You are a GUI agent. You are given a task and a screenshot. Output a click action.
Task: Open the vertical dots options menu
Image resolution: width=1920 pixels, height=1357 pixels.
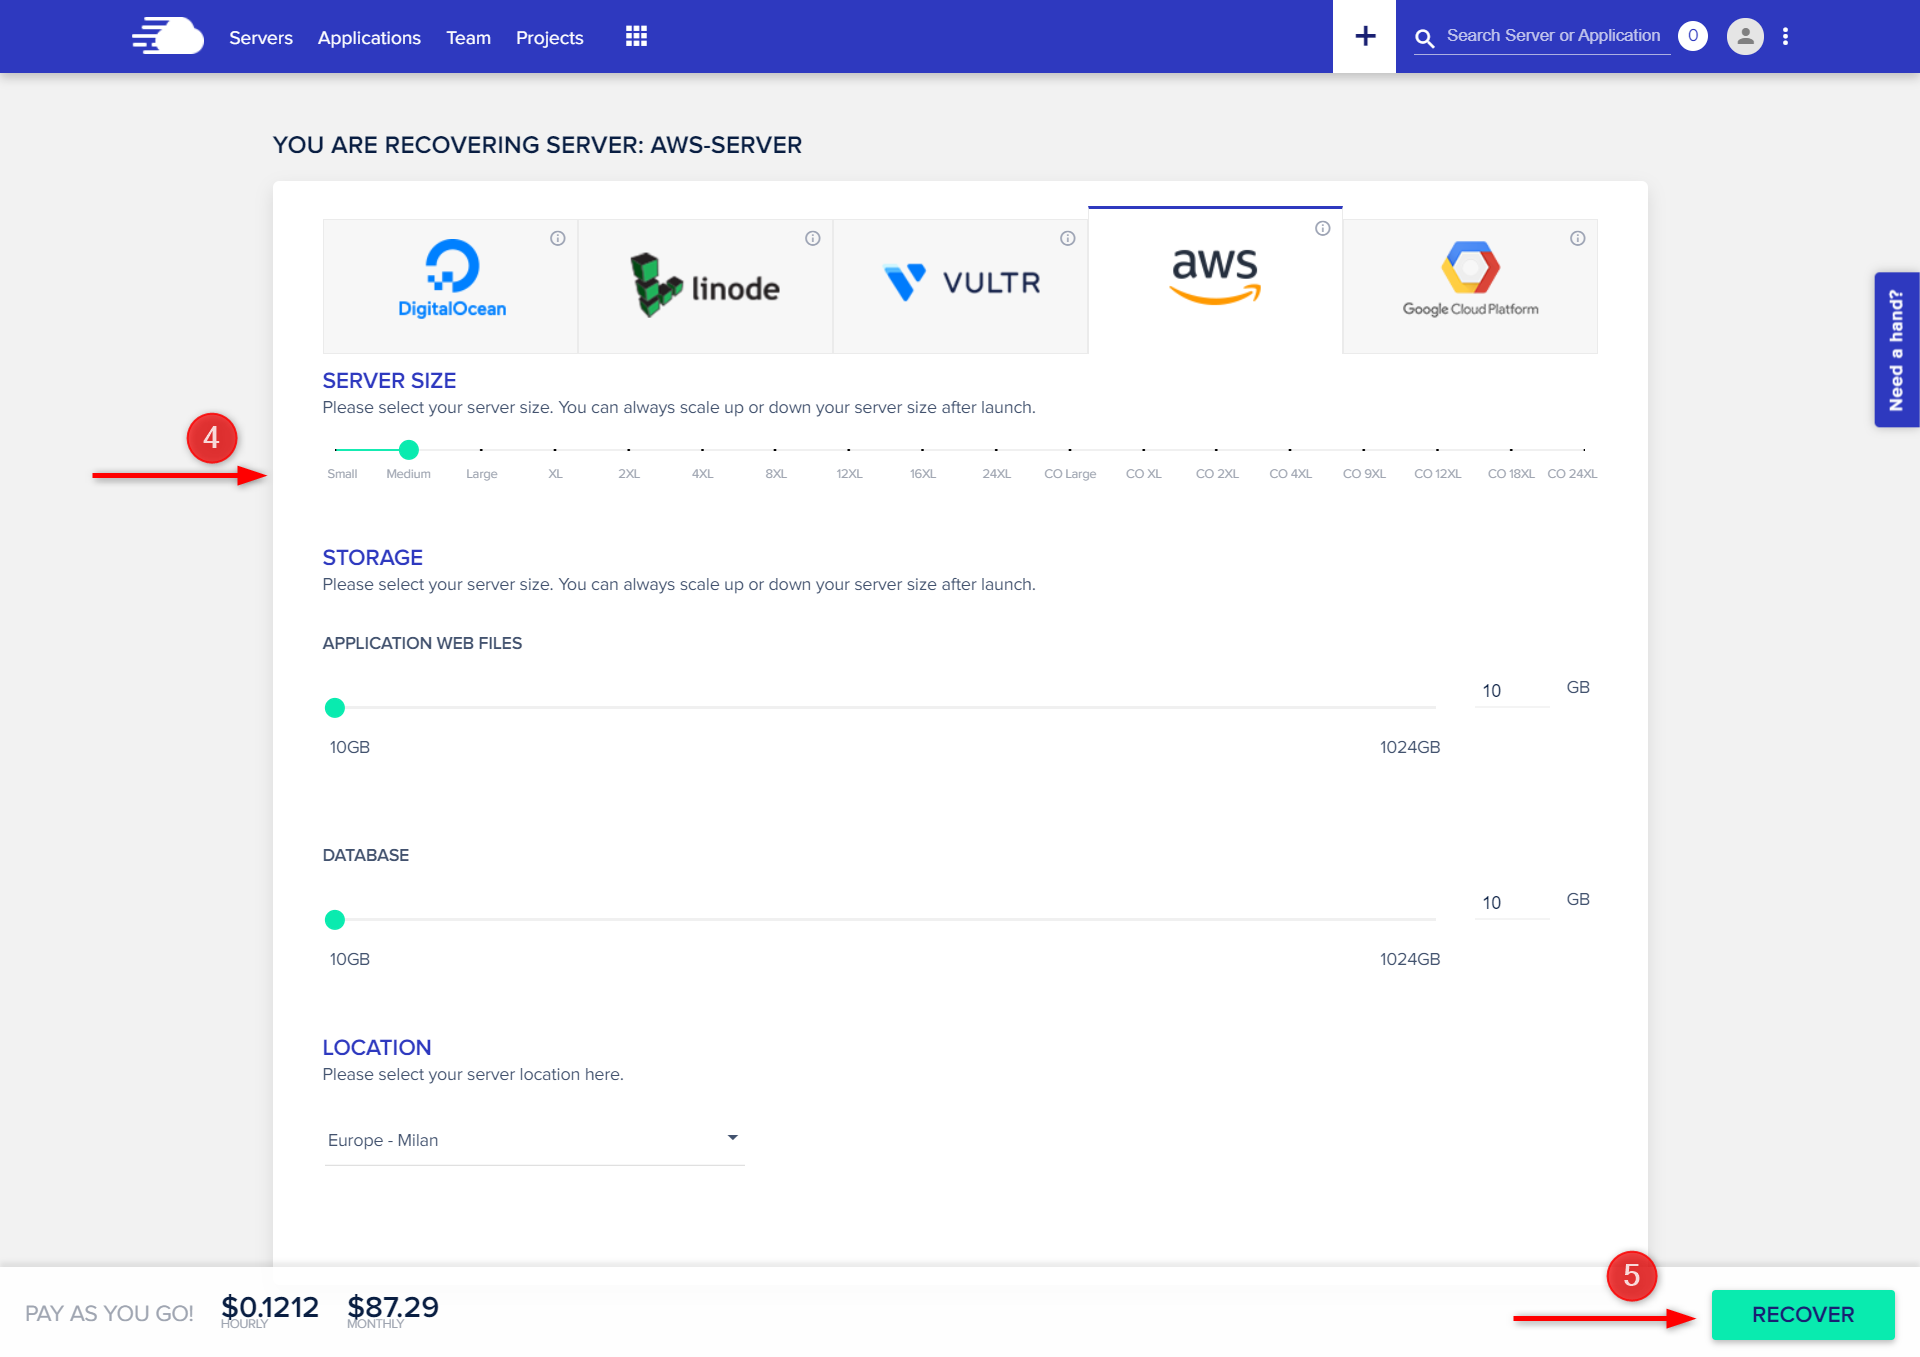1785,37
